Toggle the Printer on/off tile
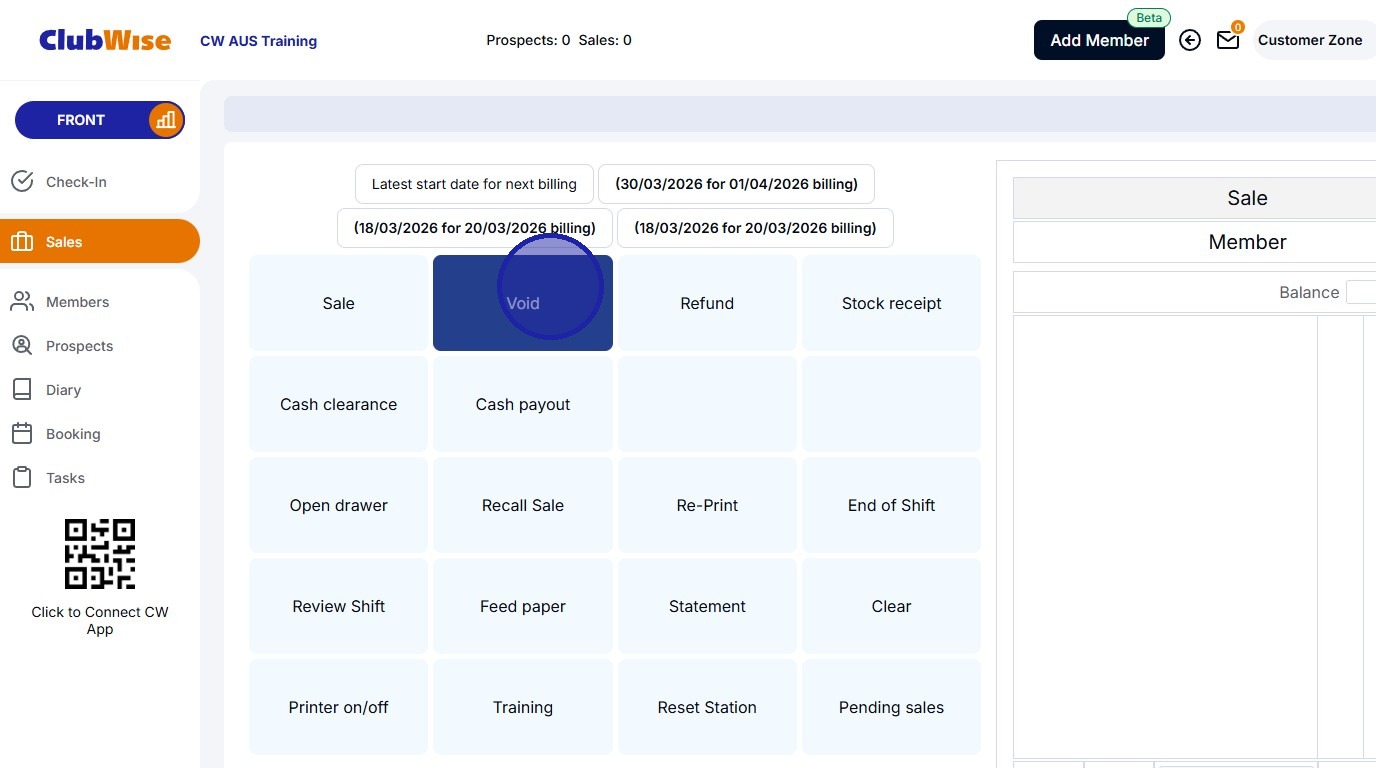The width and height of the screenshot is (1376, 768). pyautogui.click(x=339, y=707)
